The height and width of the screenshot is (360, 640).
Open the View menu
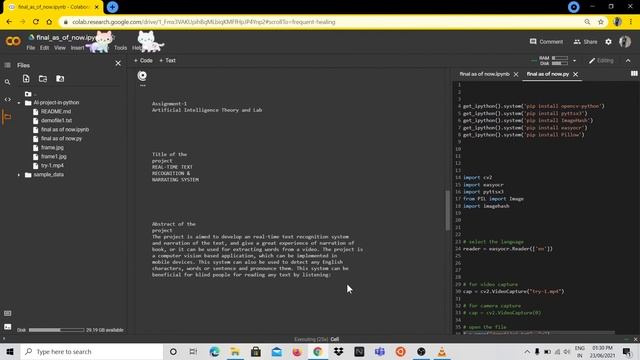pyautogui.click(x=60, y=48)
